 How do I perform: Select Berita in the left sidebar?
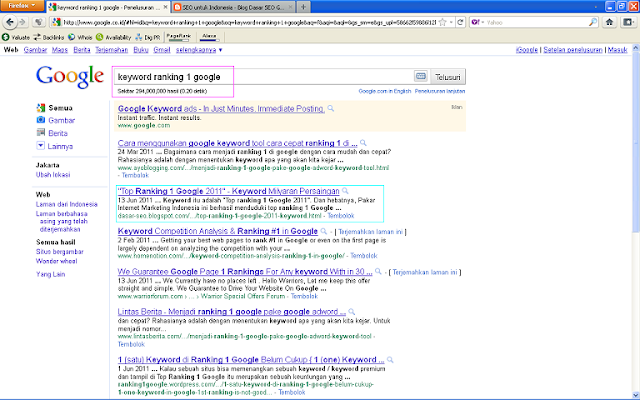point(52,133)
